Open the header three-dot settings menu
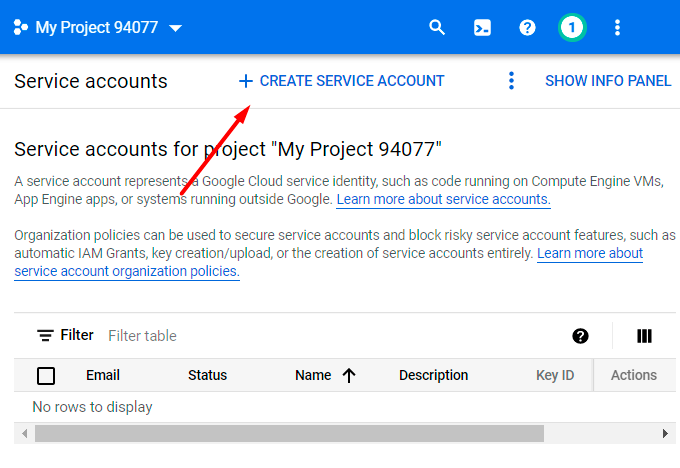This screenshot has height=468, width=680. [x=617, y=27]
